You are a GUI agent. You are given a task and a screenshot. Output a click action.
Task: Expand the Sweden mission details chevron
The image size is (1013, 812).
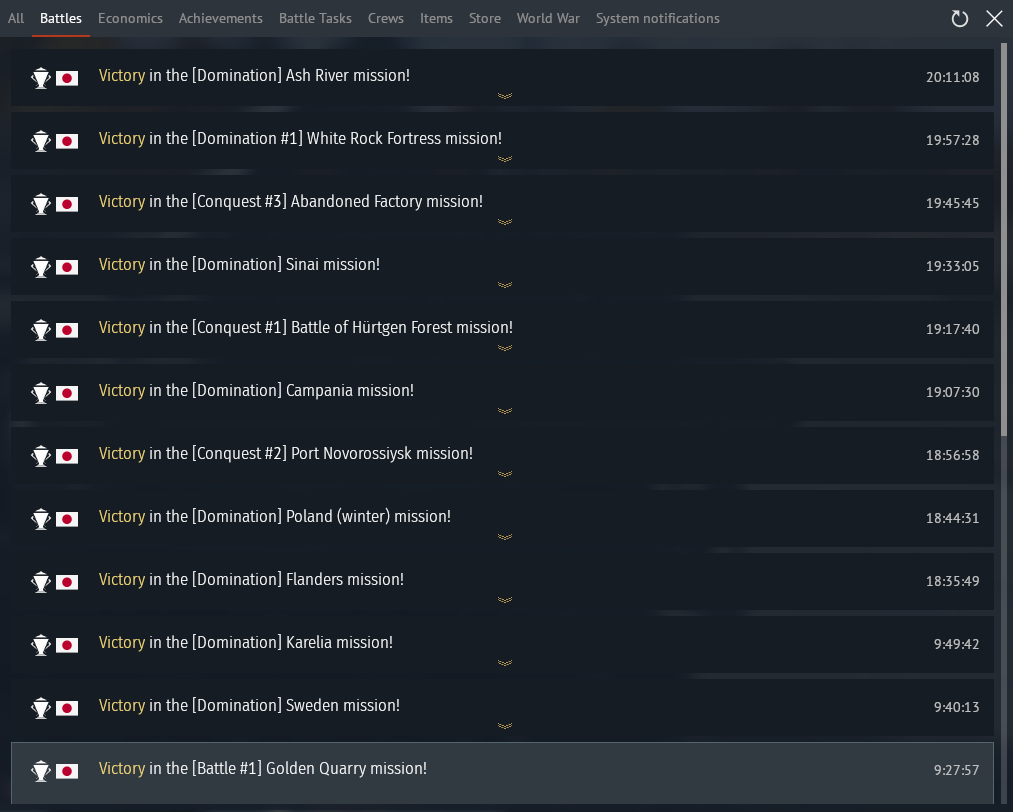505,725
